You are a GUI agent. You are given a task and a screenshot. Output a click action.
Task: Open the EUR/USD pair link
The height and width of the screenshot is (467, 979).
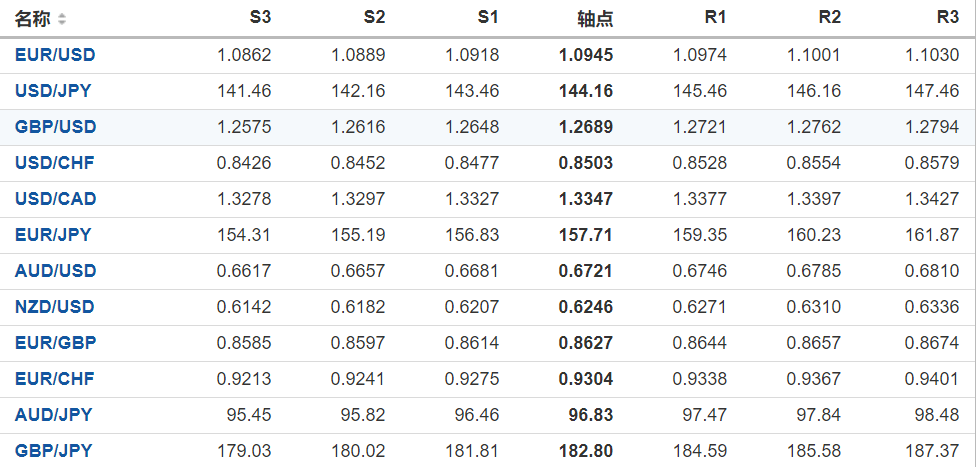(55, 55)
